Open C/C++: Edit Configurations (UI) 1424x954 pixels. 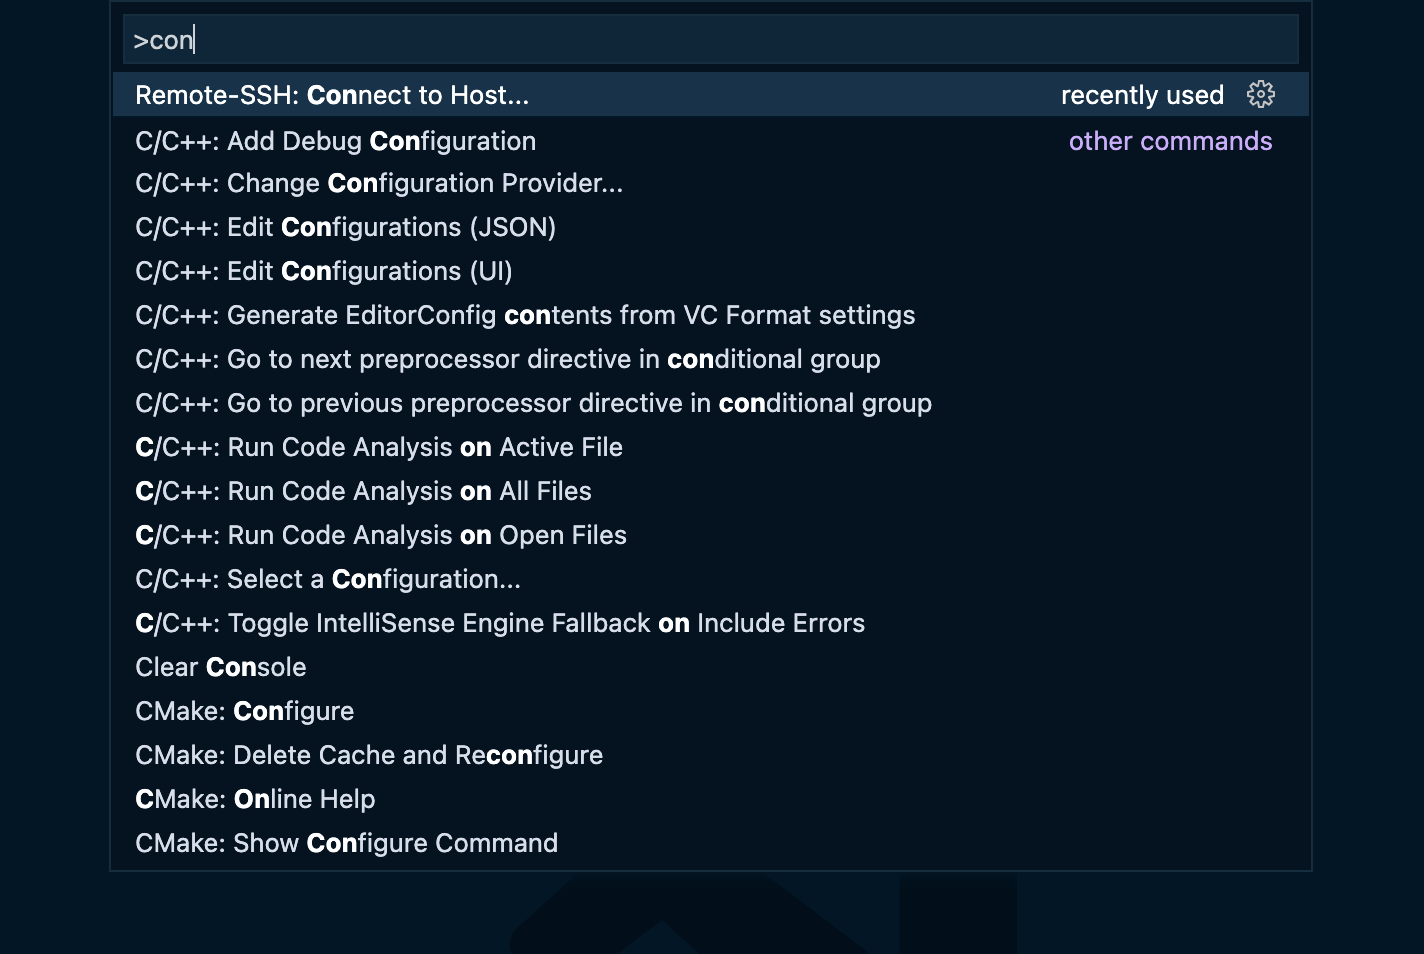(711, 271)
